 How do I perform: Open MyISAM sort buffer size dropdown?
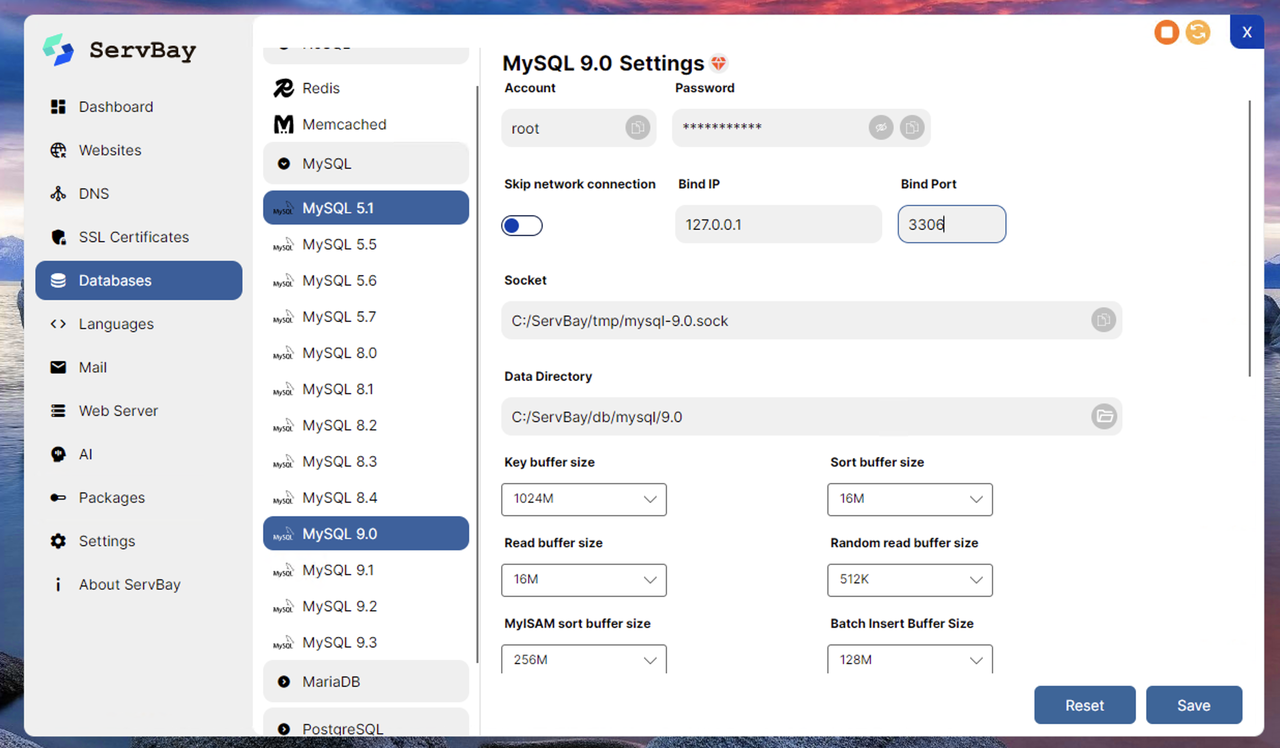[584, 659]
